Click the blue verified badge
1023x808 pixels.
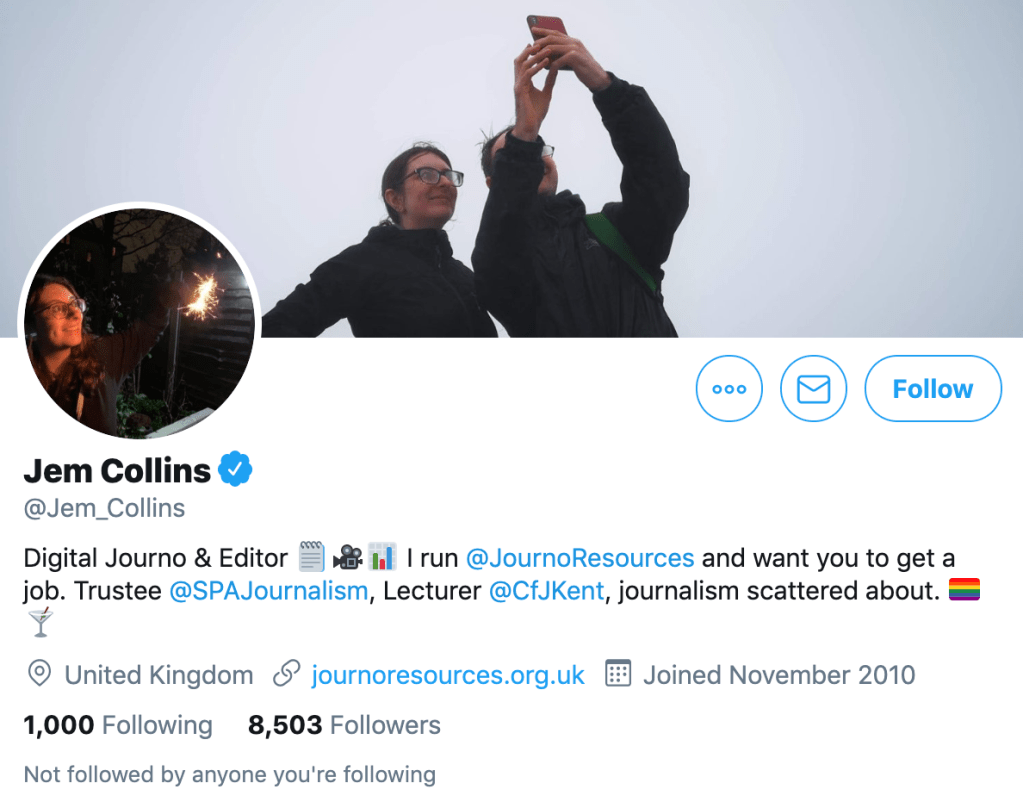coord(235,469)
